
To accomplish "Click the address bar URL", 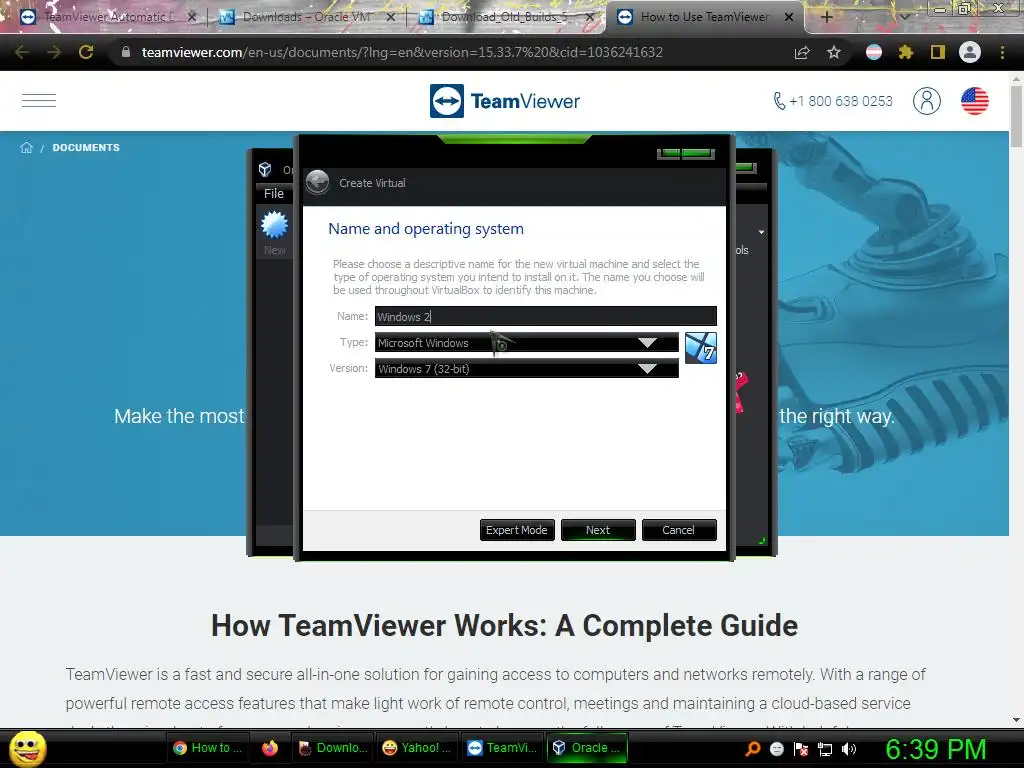I will coord(402,52).
